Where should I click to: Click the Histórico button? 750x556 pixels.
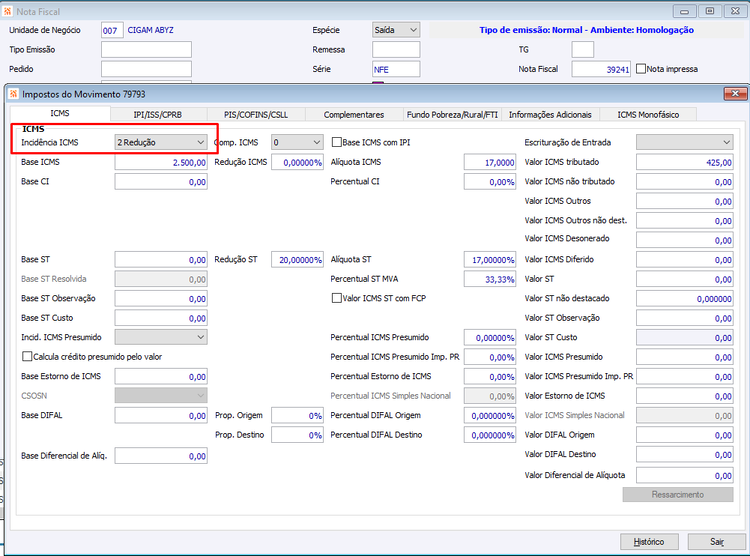(649, 542)
